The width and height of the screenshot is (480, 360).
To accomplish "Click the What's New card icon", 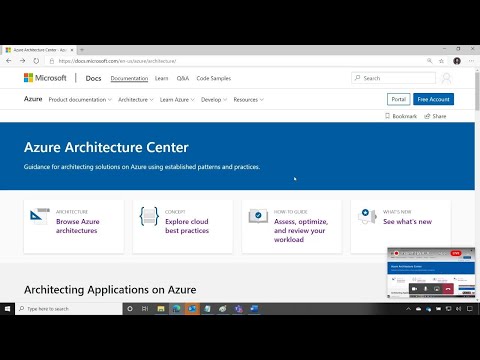I will [367, 216].
